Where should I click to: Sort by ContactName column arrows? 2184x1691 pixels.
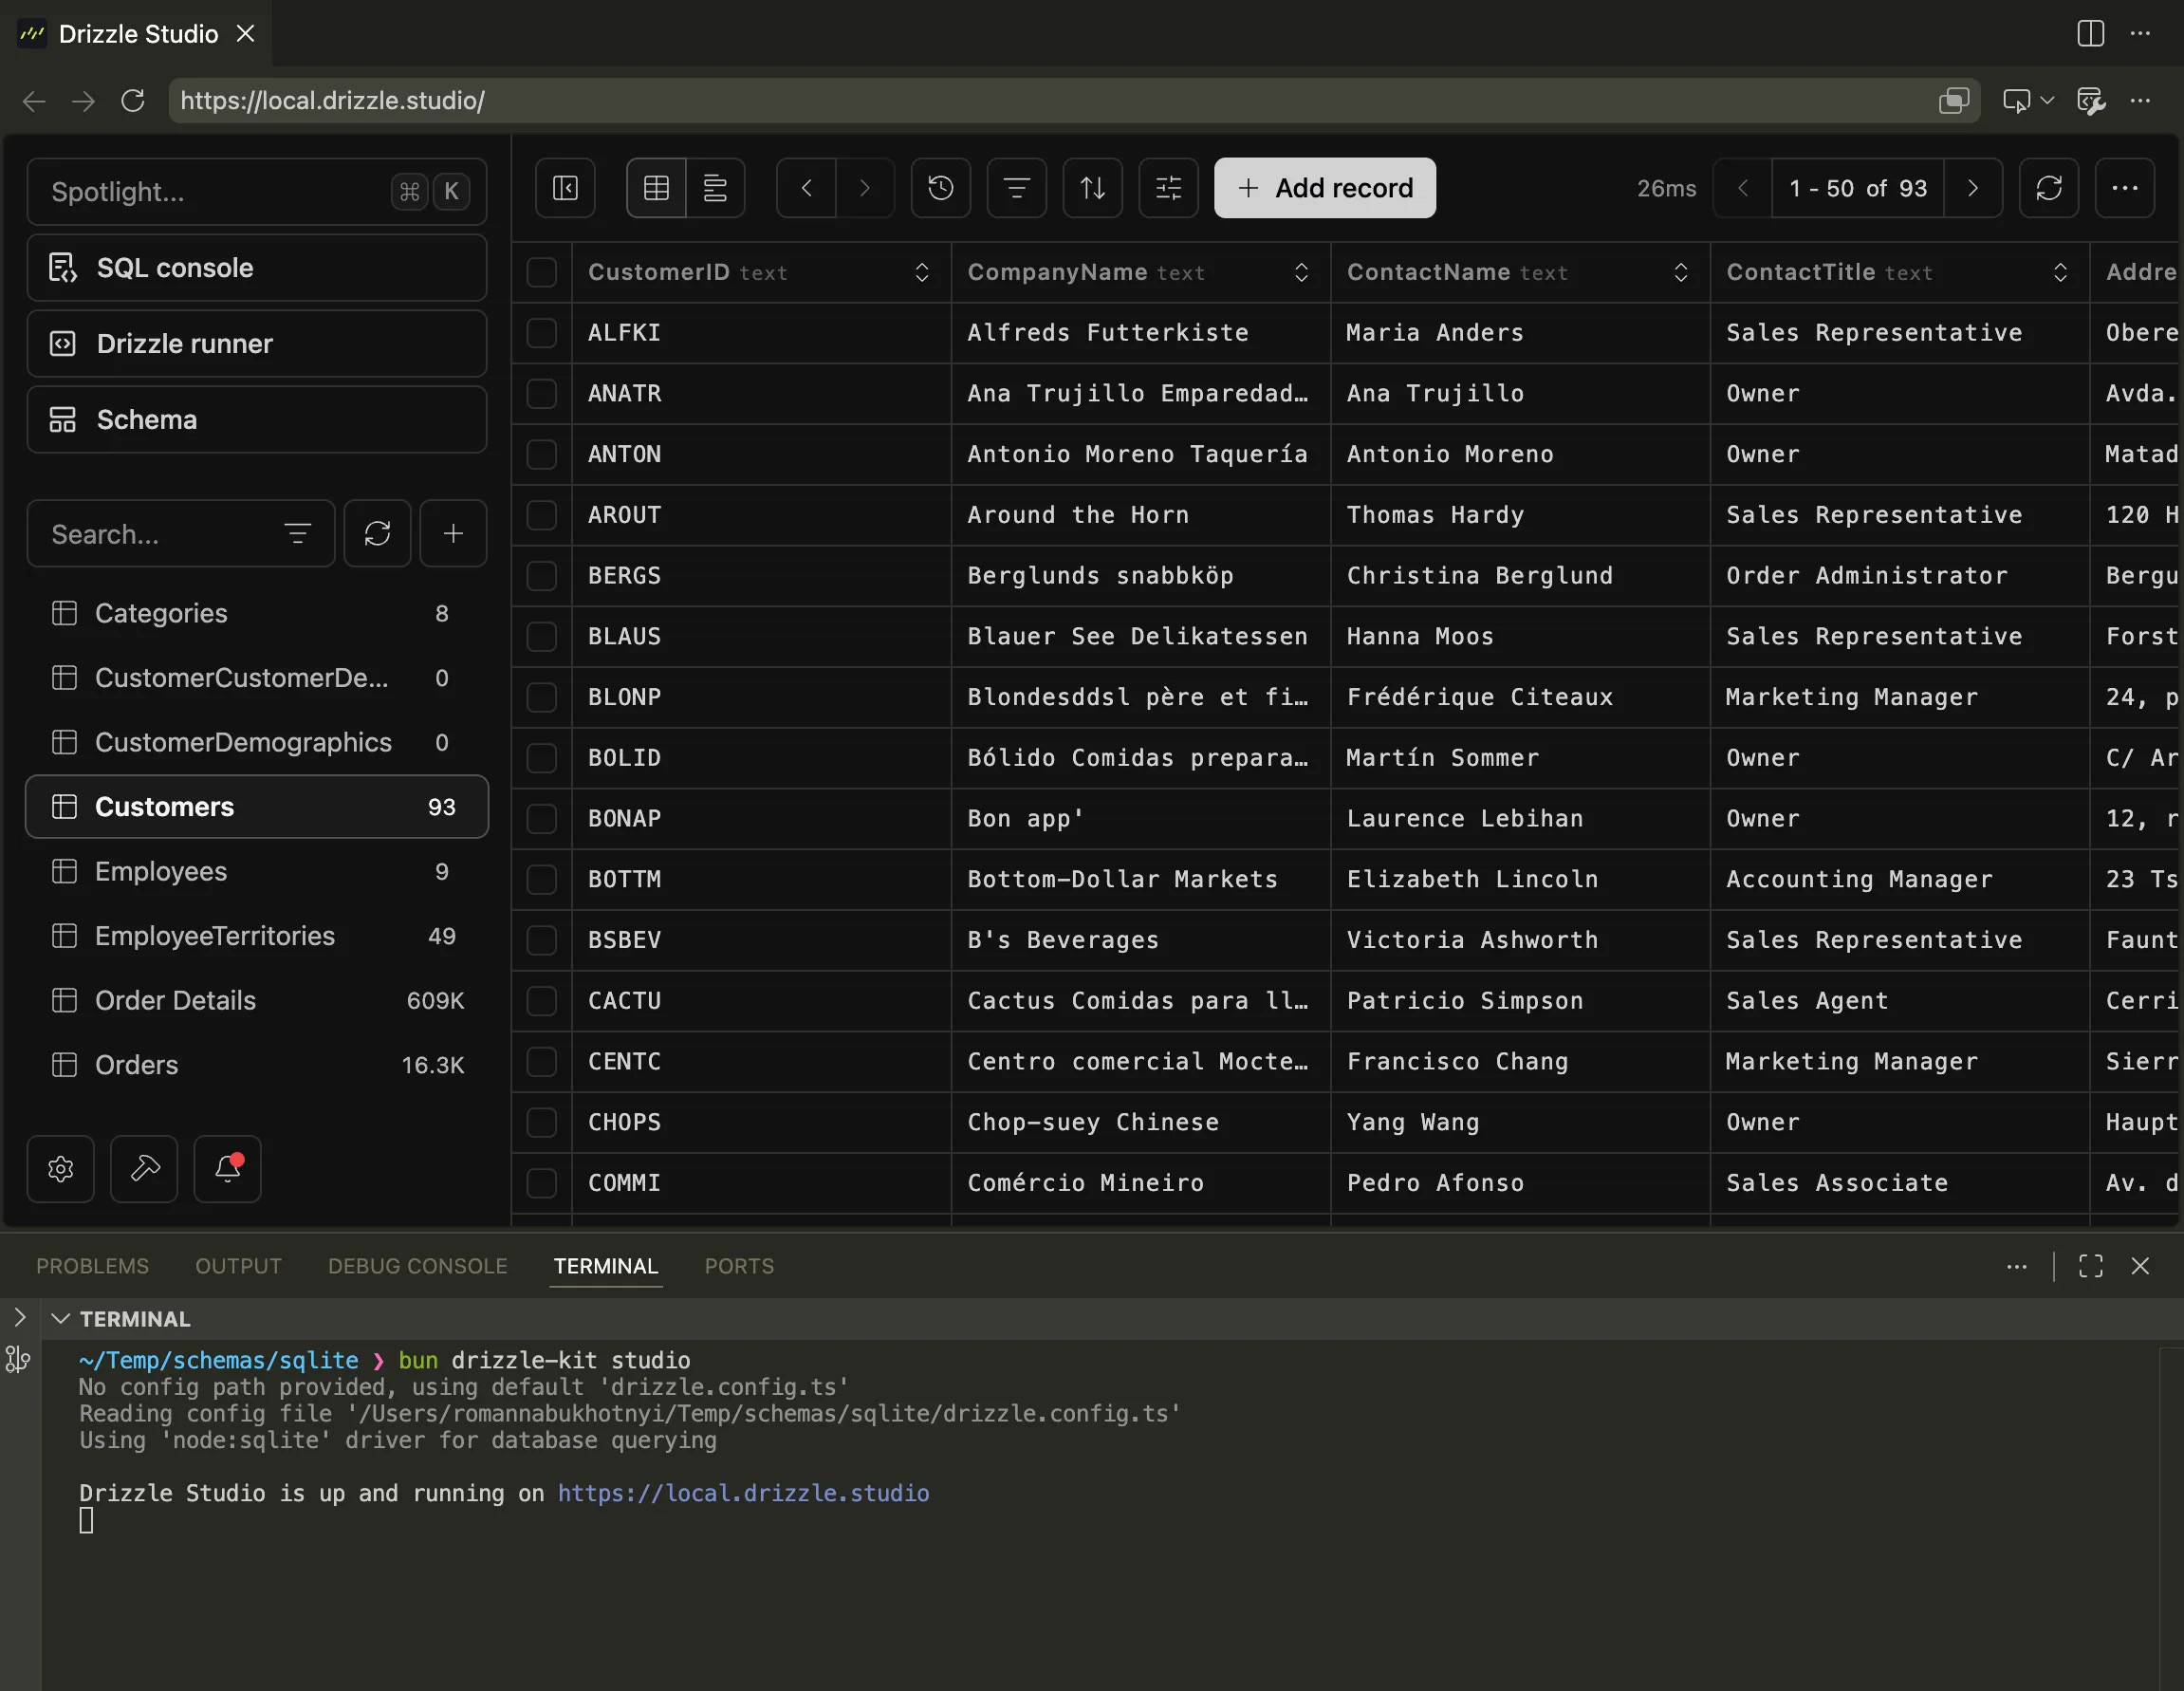pos(1681,272)
